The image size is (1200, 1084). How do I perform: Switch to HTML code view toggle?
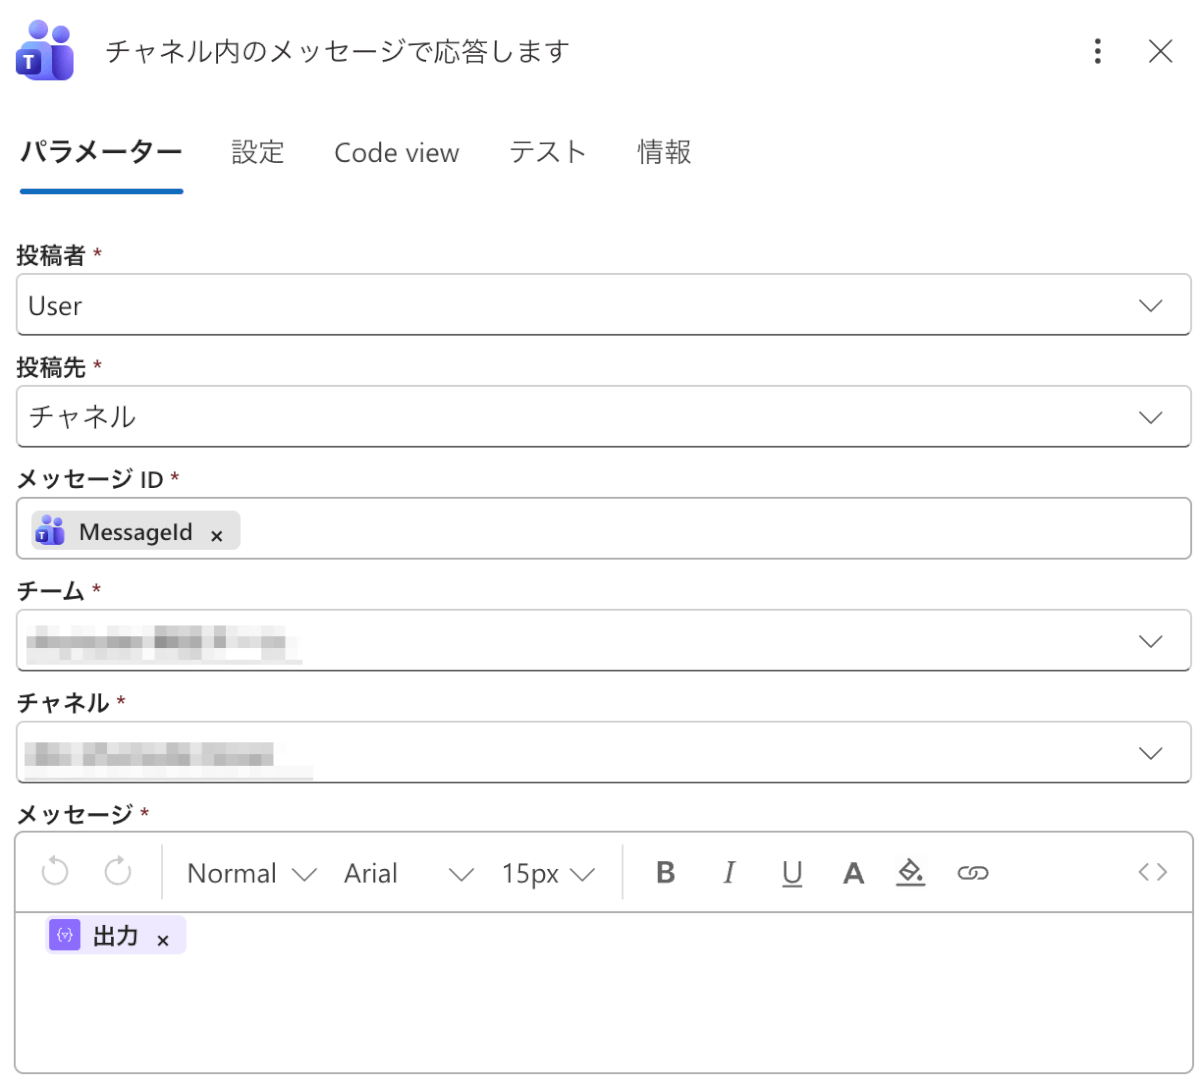pyautogui.click(x=1152, y=872)
